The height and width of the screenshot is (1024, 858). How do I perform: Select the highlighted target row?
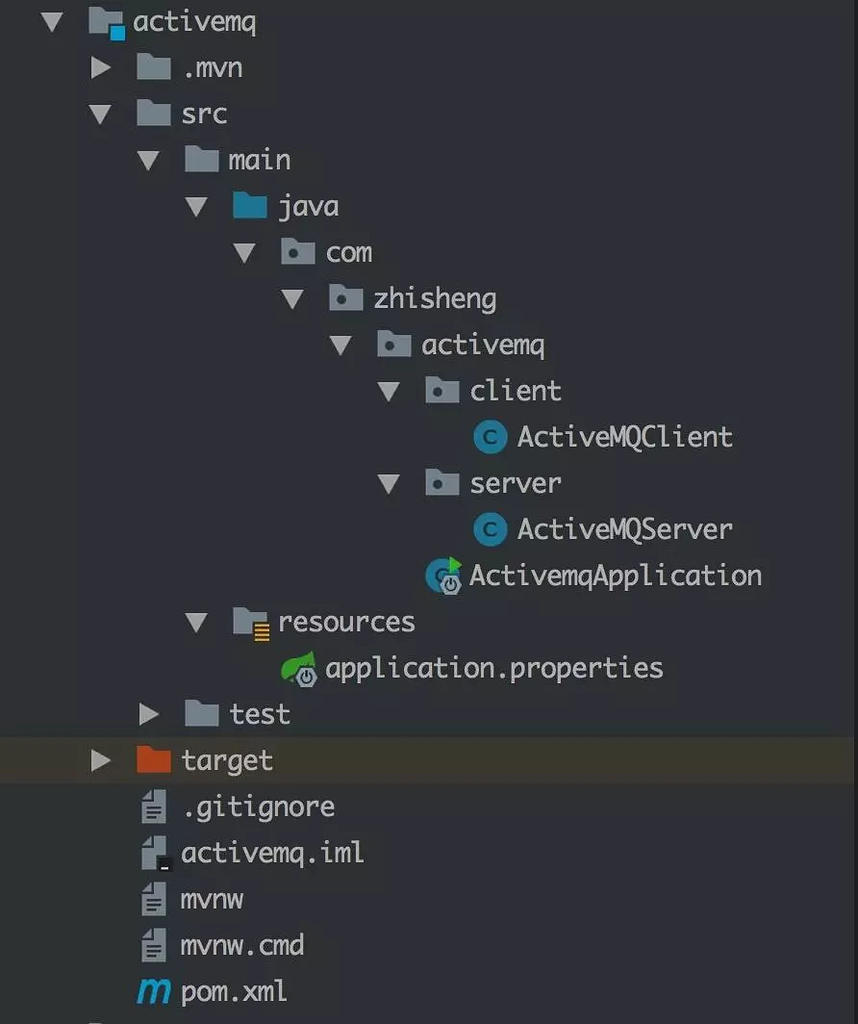click(x=225, y=760)
